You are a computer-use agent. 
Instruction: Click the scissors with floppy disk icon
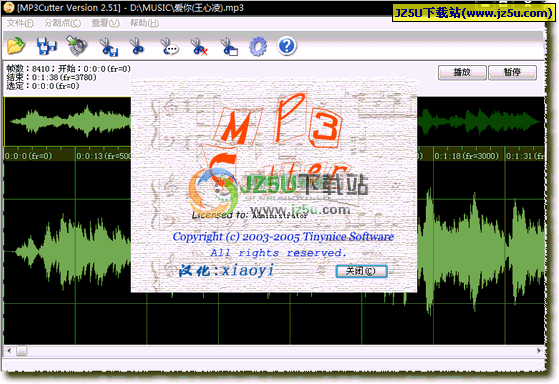(108, 47)
